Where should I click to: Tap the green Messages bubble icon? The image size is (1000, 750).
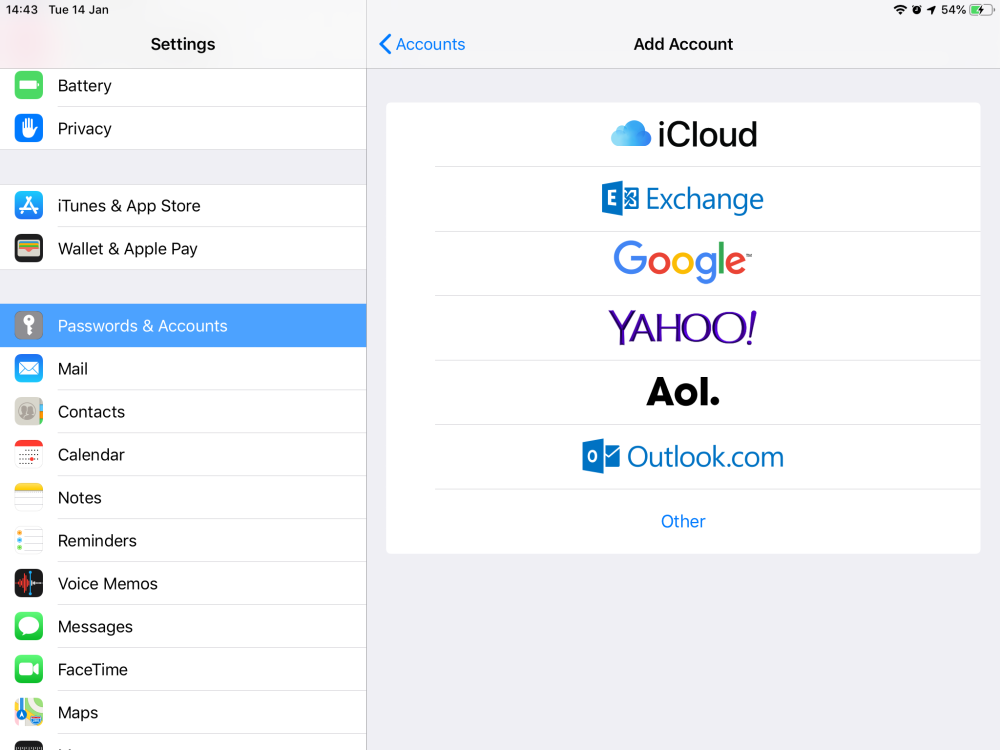[x=29, y=626]
